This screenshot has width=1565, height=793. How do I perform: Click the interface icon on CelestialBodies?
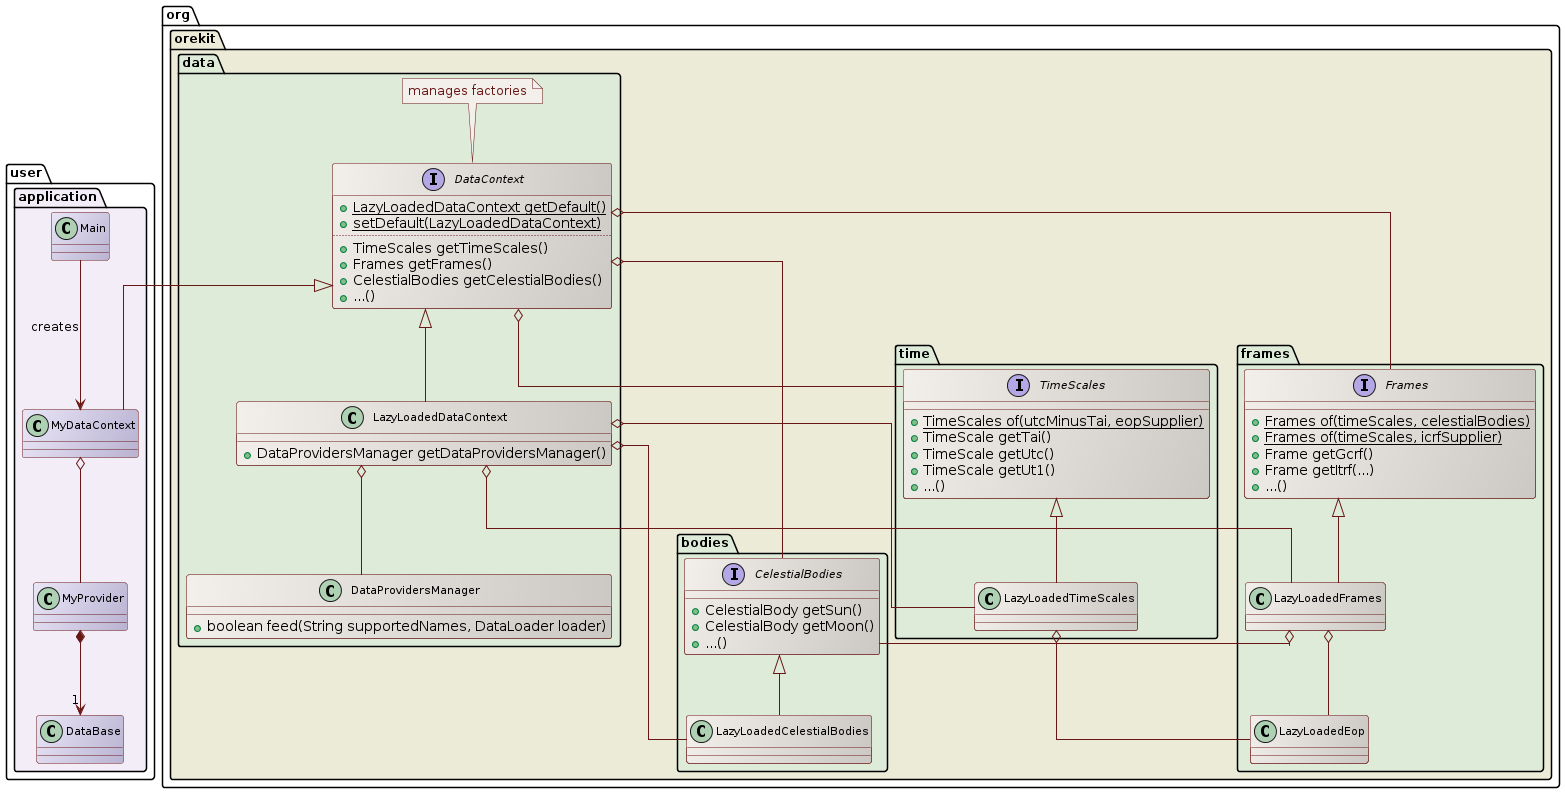pos(734,574)
